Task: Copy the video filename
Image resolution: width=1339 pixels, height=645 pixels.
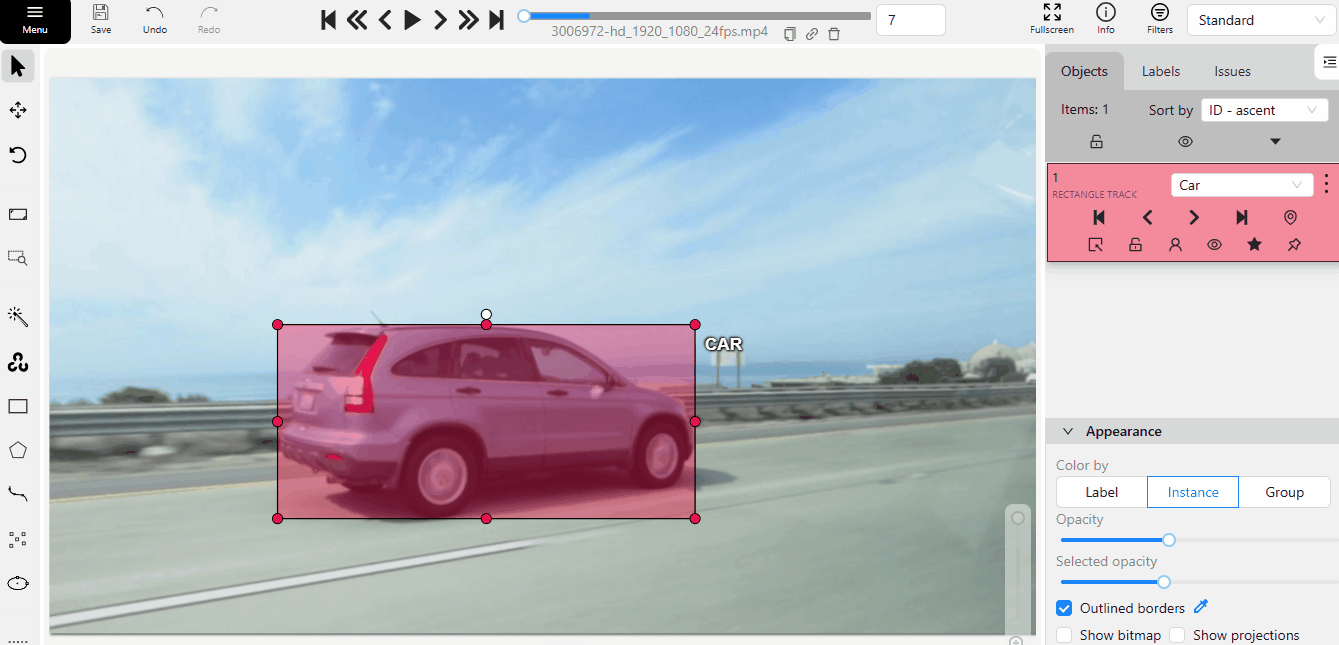Action: [790, 34]
